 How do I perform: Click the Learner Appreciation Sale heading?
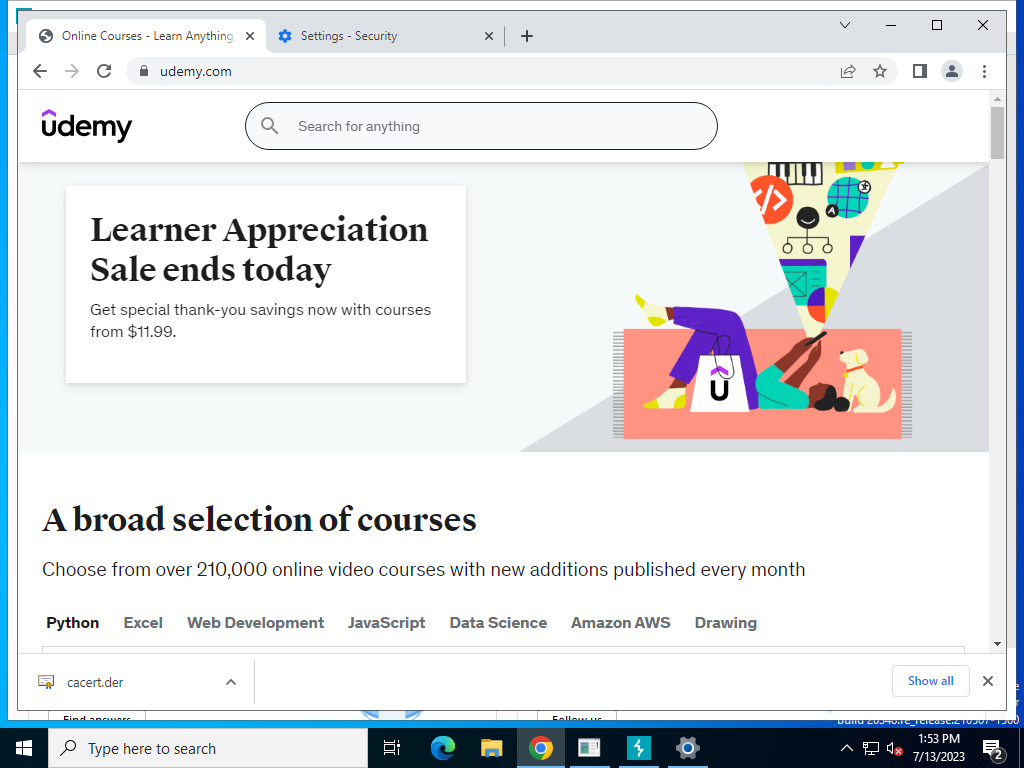[x=259, y=249]
